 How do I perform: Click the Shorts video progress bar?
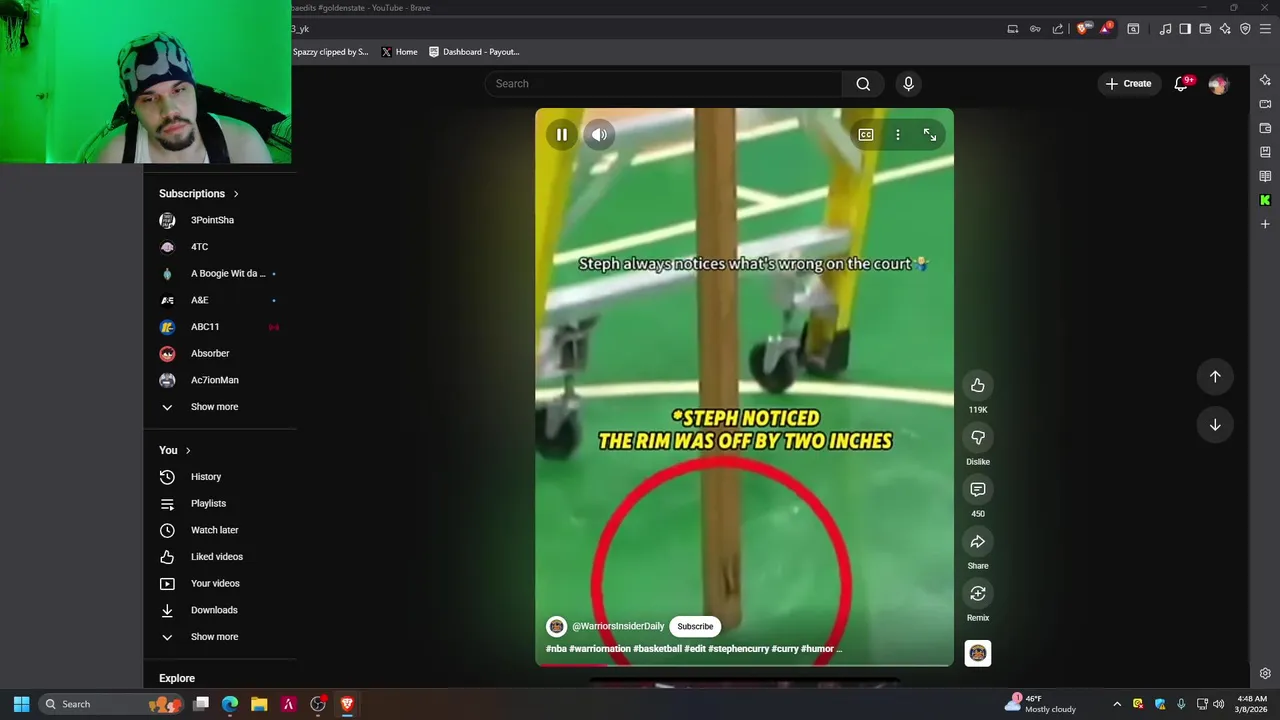744,665
